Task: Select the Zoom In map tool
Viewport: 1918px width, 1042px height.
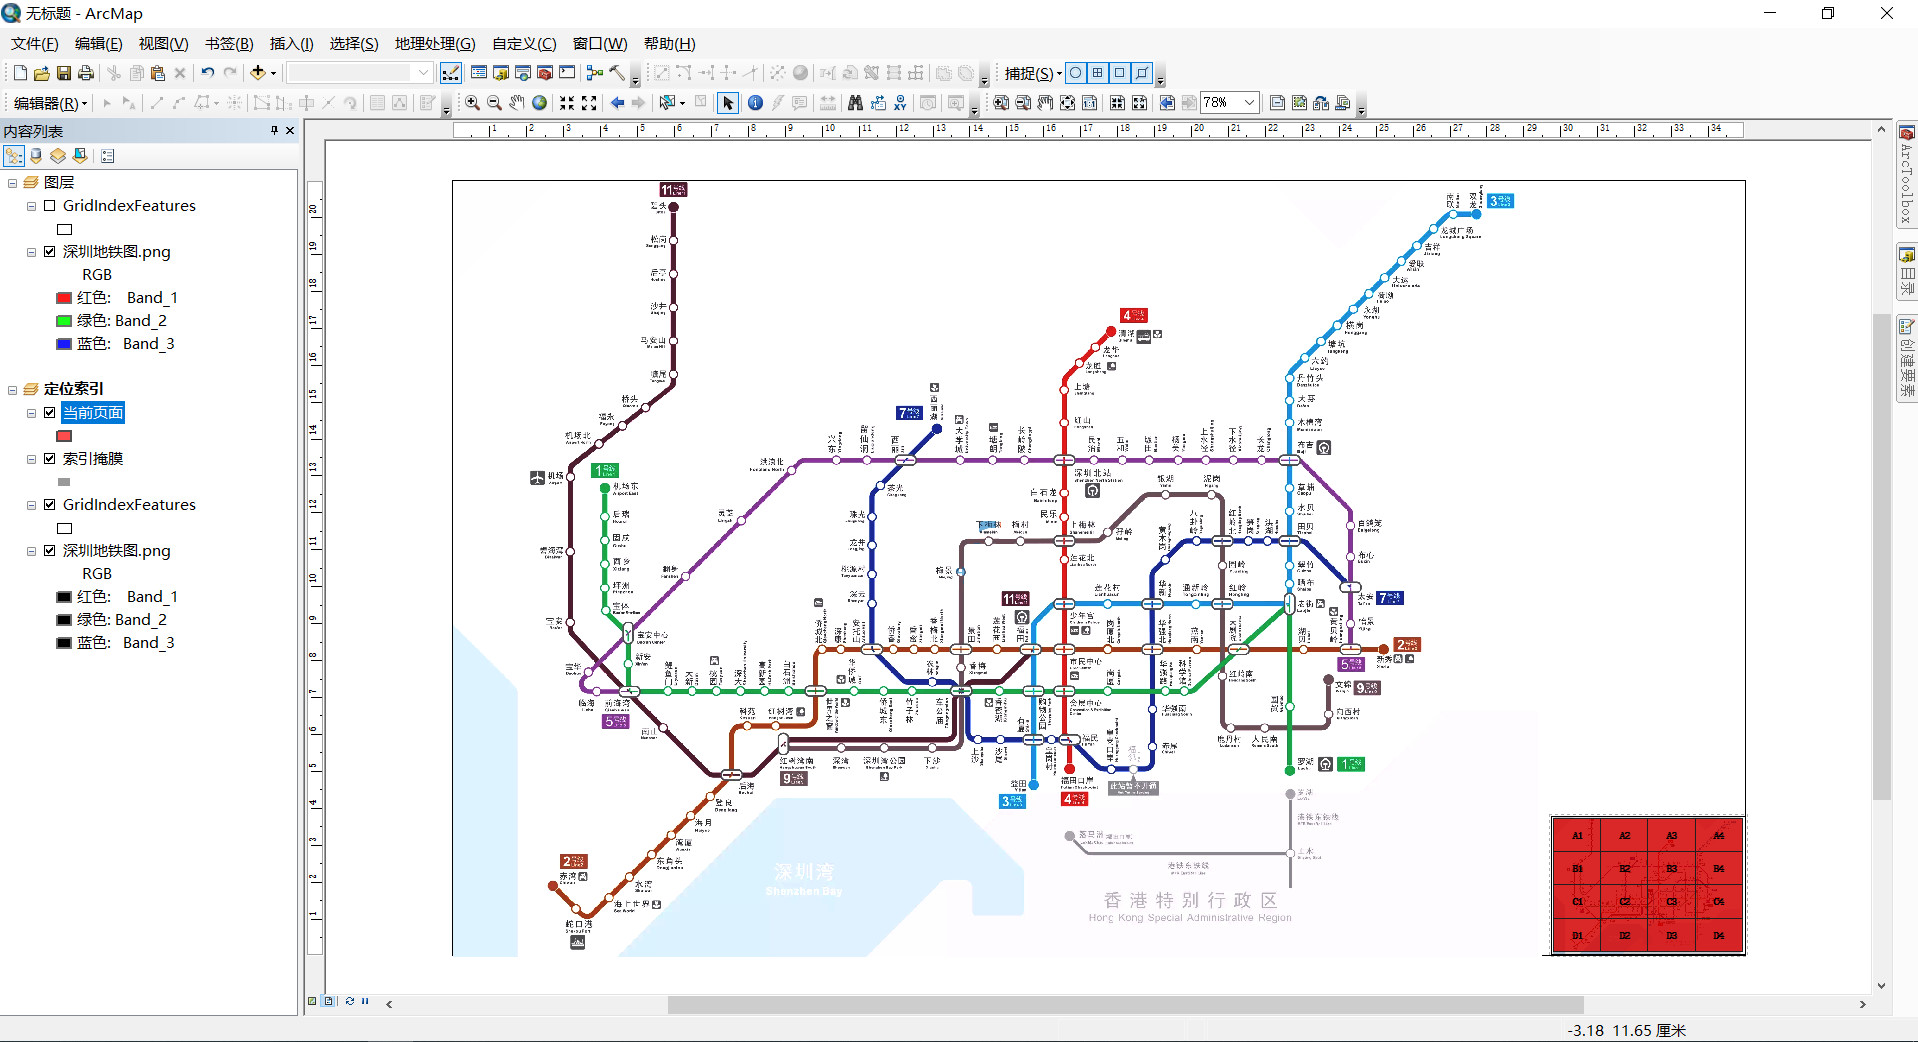Action: [x=473, y=103]
